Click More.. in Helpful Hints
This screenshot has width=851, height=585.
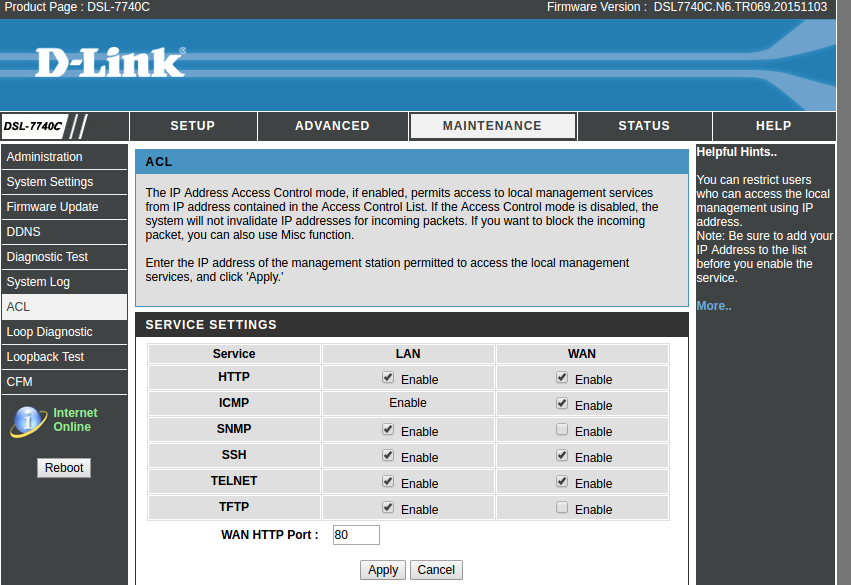click(713, 305)
